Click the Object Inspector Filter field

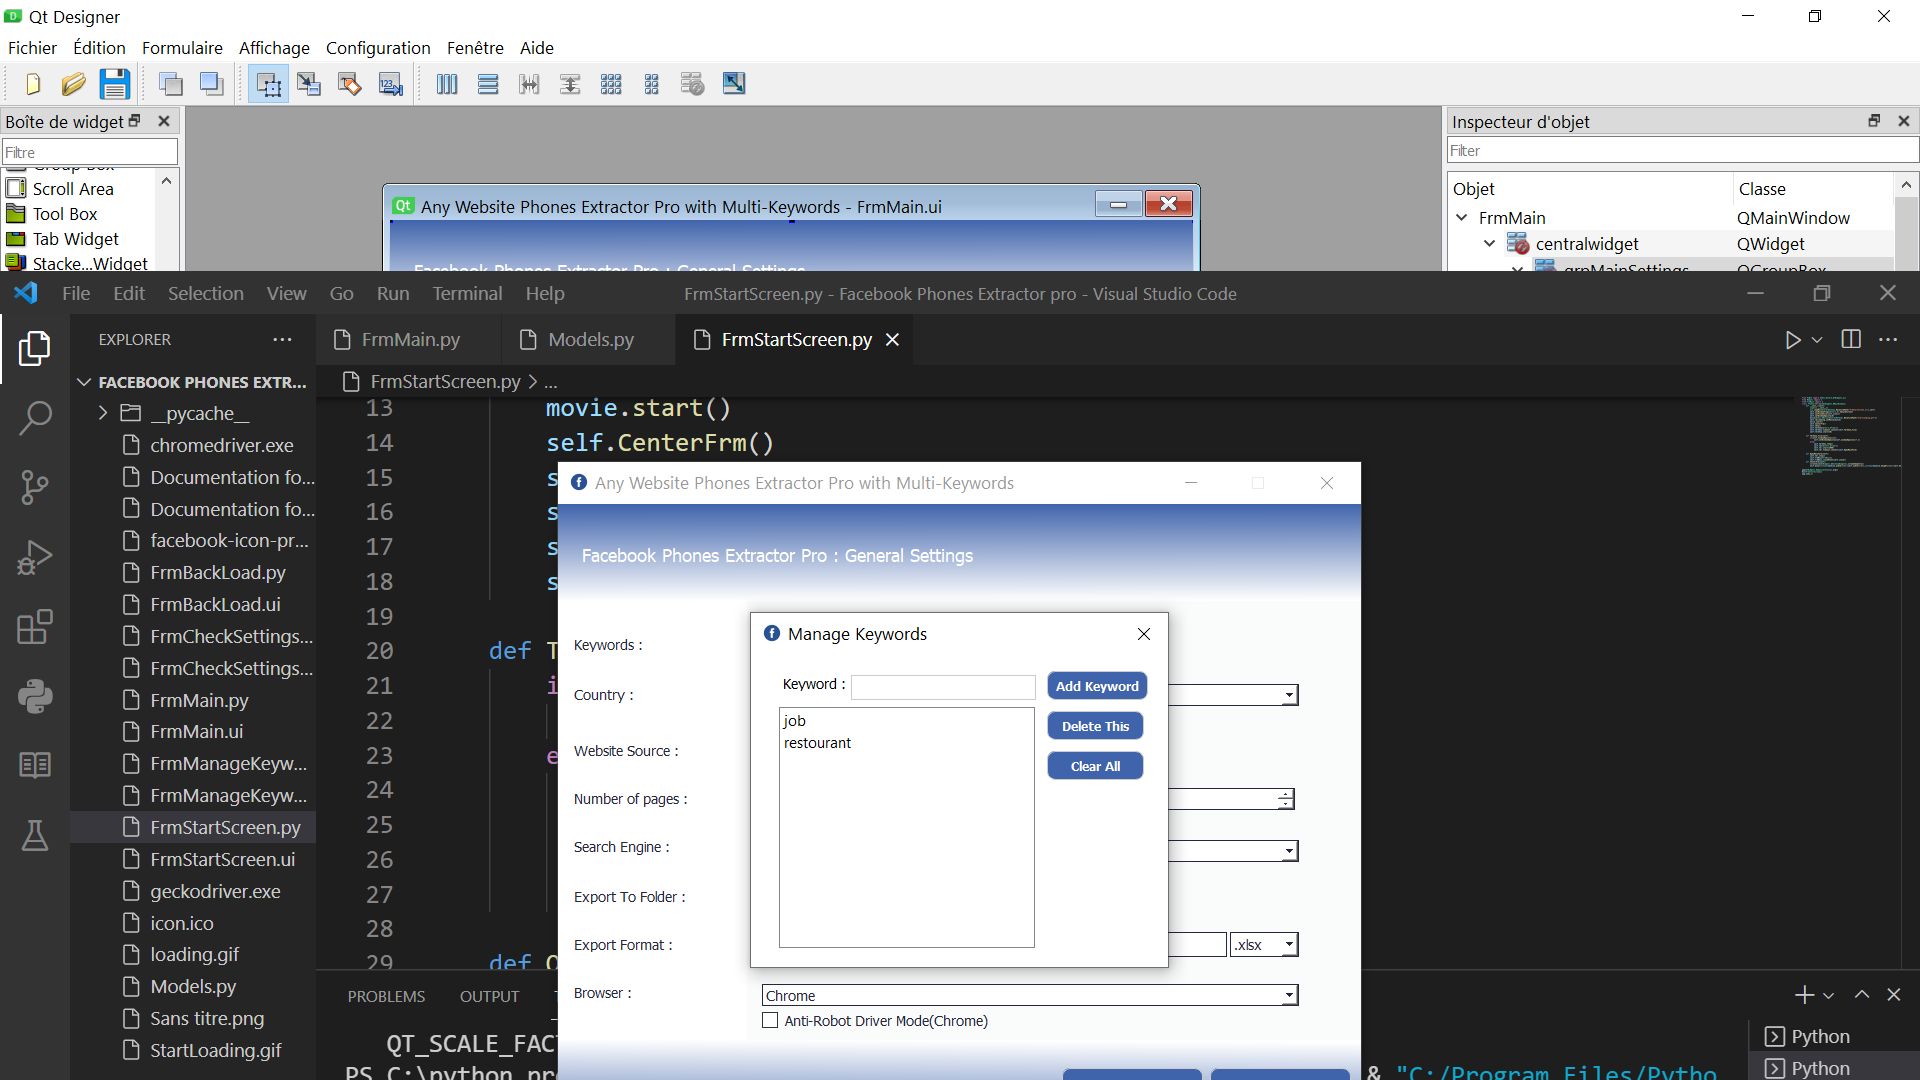pos(1683,151)
